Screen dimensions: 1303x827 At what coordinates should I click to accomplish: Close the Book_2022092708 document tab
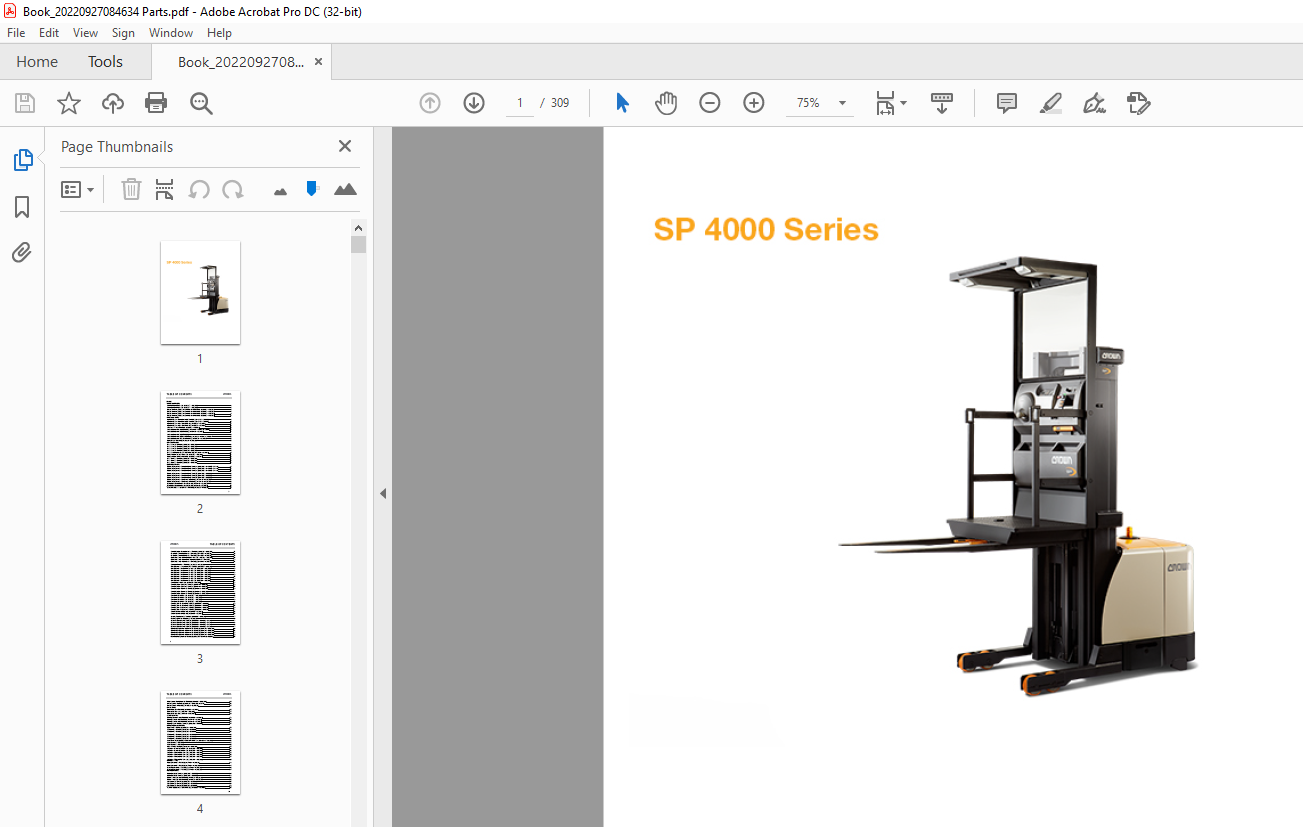pos(318,62)
